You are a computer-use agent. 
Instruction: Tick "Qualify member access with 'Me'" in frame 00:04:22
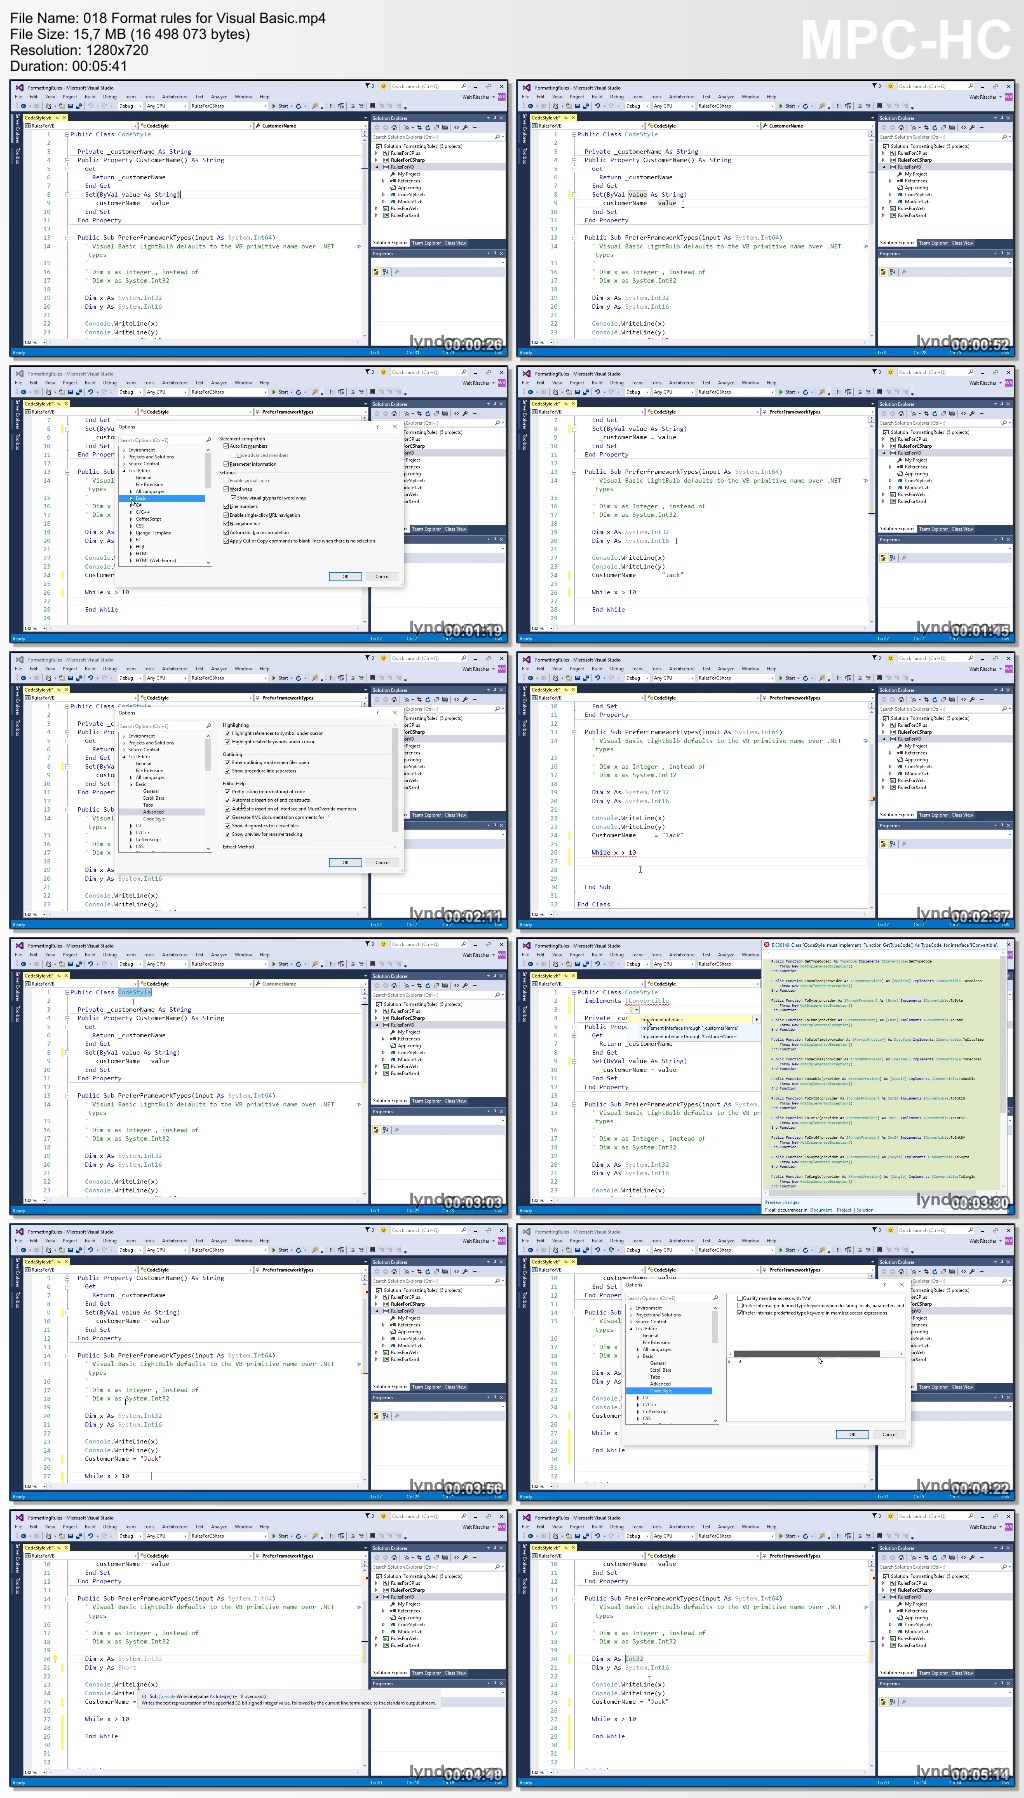(741, 1298)
